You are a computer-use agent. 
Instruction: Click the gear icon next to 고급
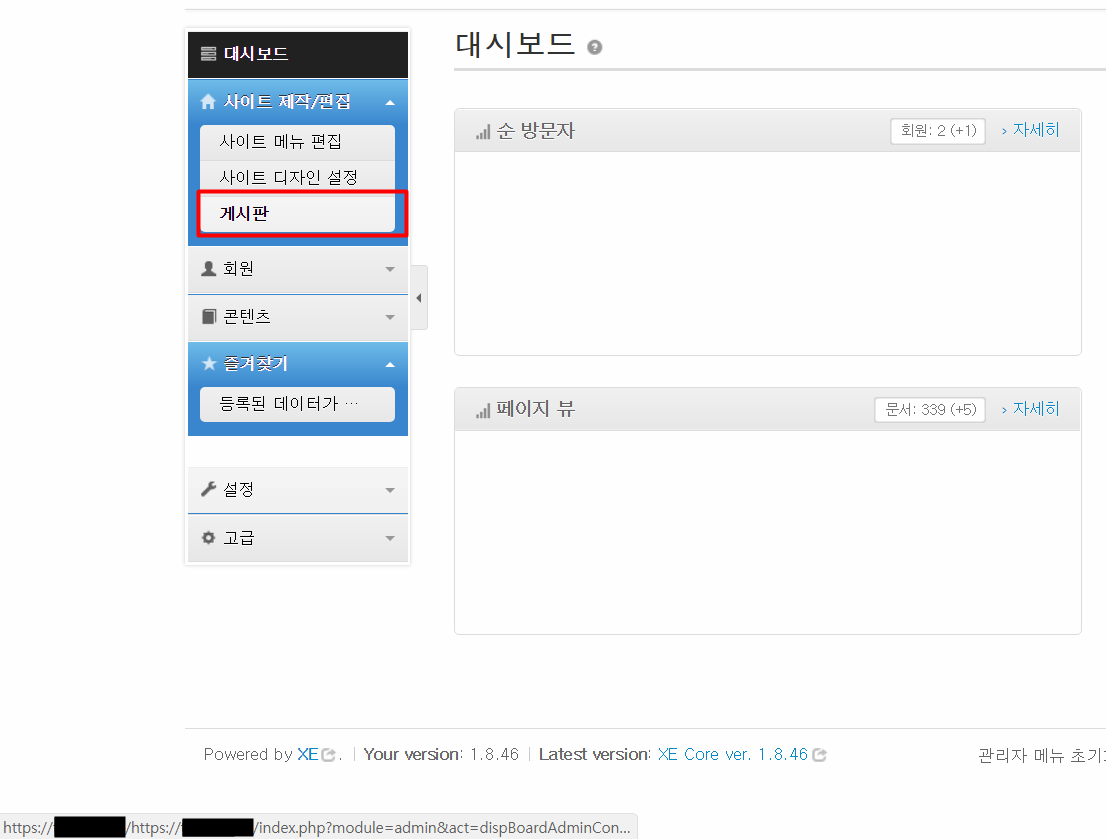click(208, 537)
